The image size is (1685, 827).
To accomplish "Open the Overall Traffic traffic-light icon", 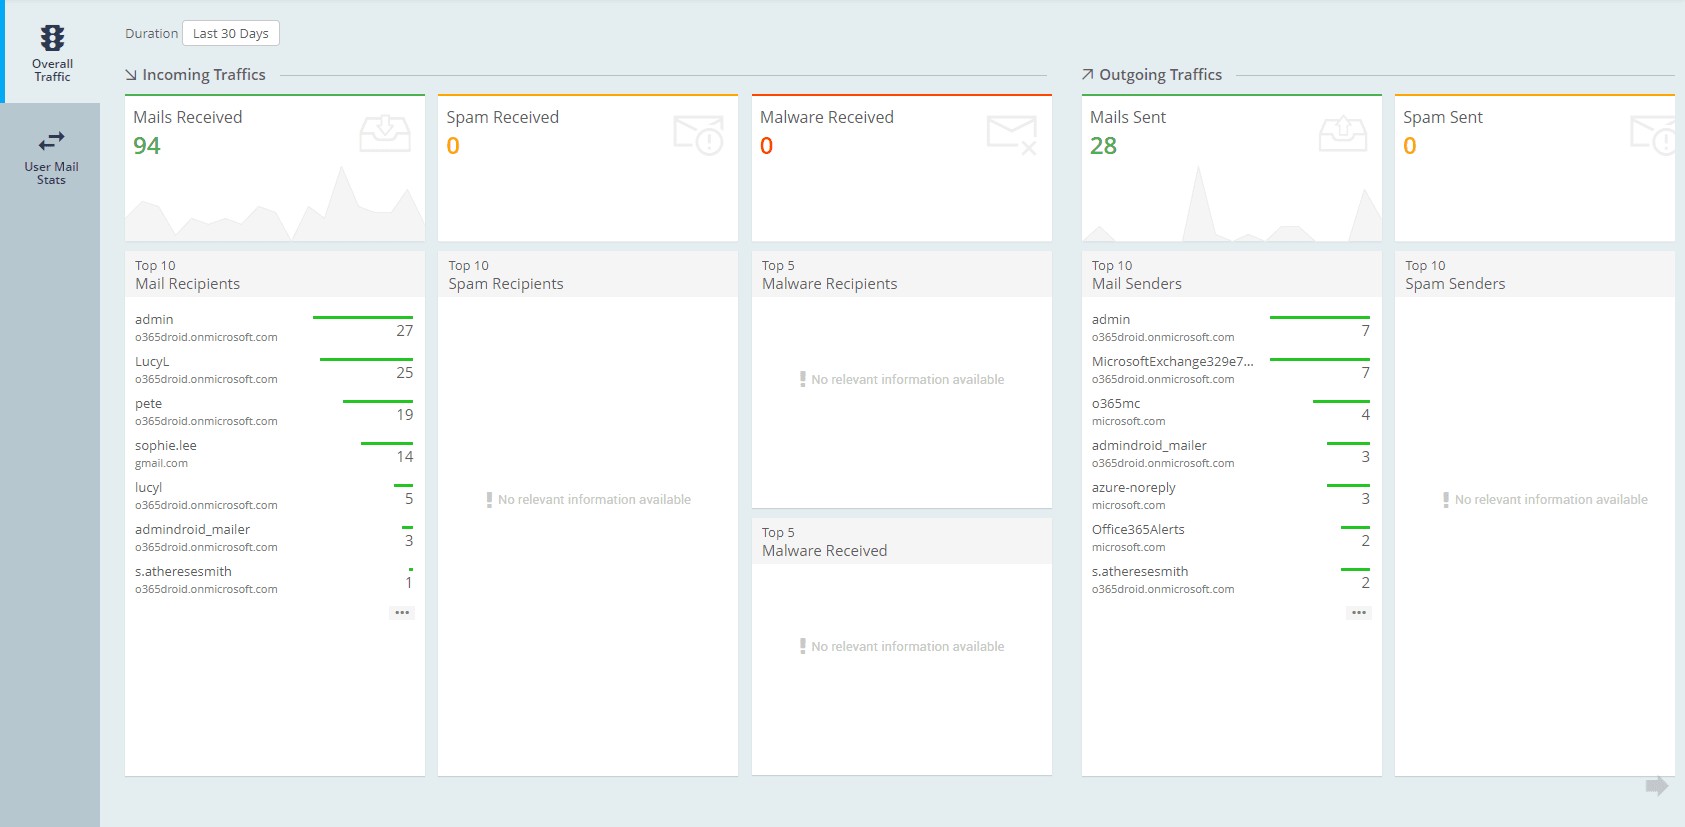I will 52,38.
